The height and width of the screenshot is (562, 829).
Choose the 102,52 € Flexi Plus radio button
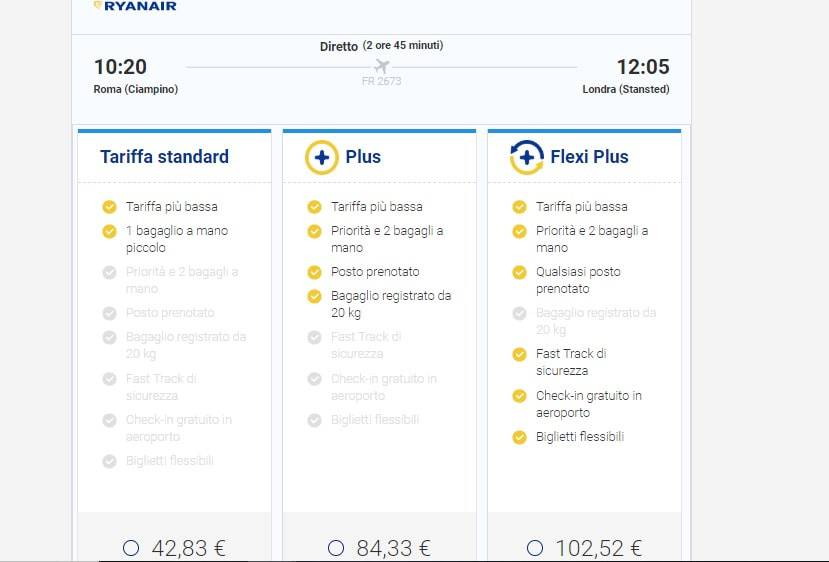click(535, 548)
